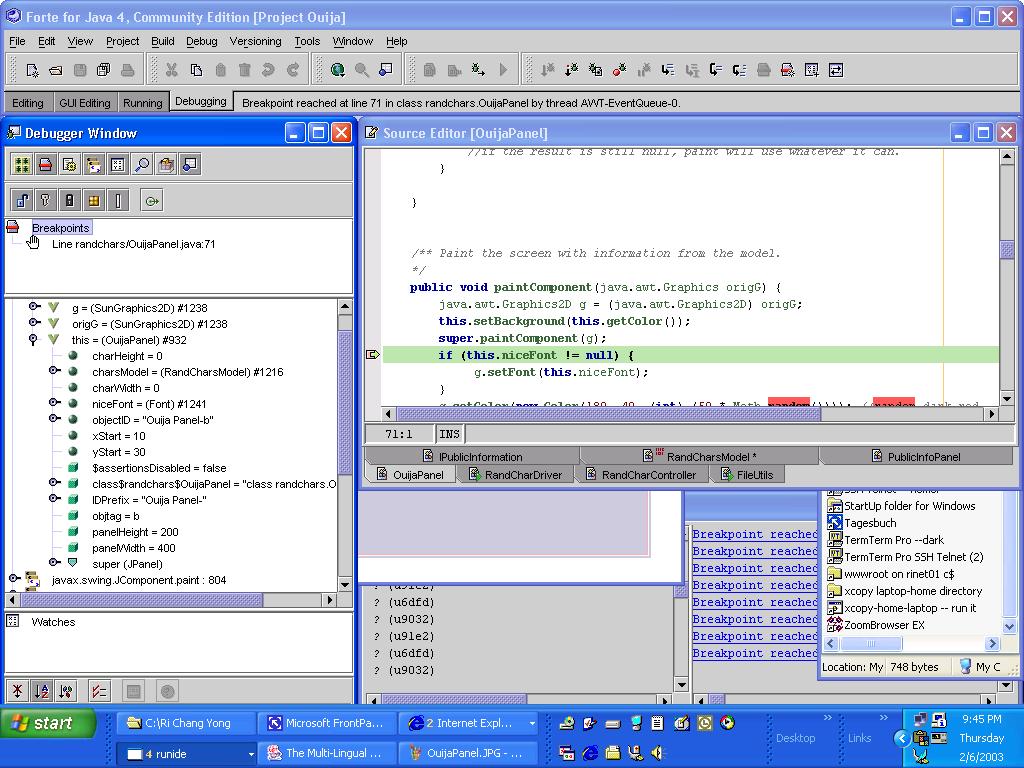This screenshot has height=768, width=1024.
Task: Expand the origG = (SunGraphics2D) node
Action: (33, 323)
